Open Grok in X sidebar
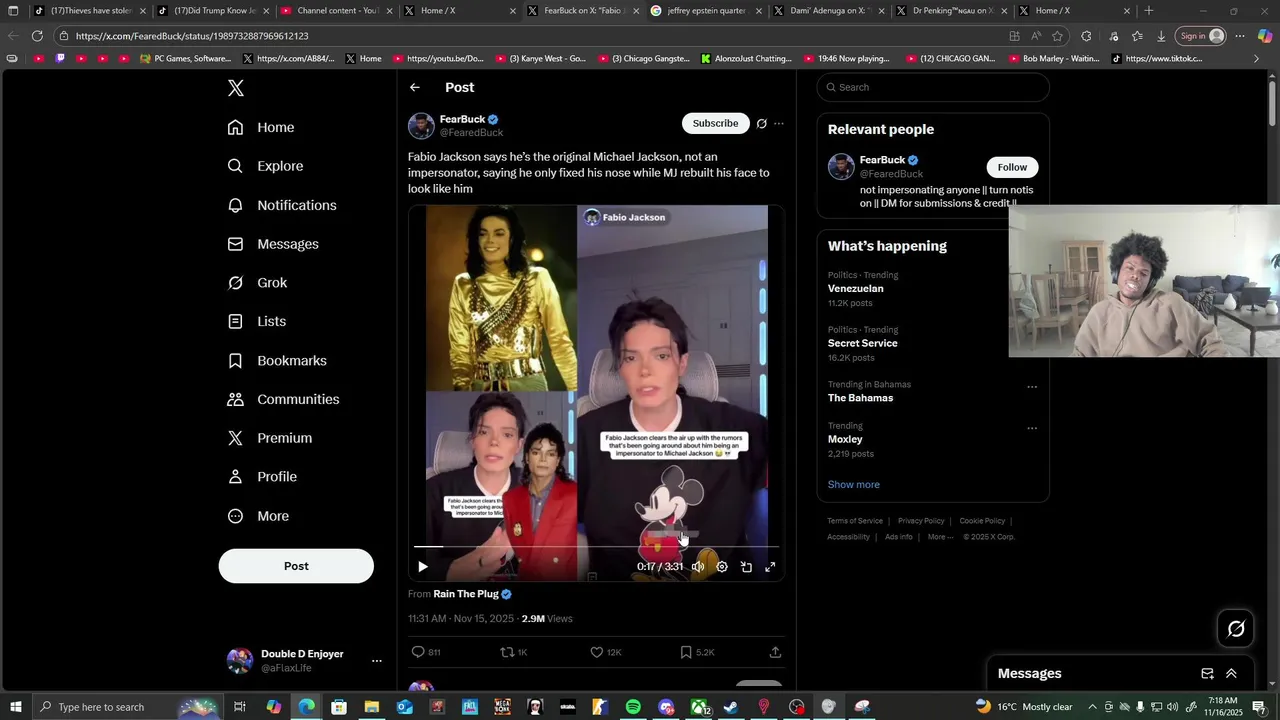Screen dimensions: 1280x720 tap(257, 283)
